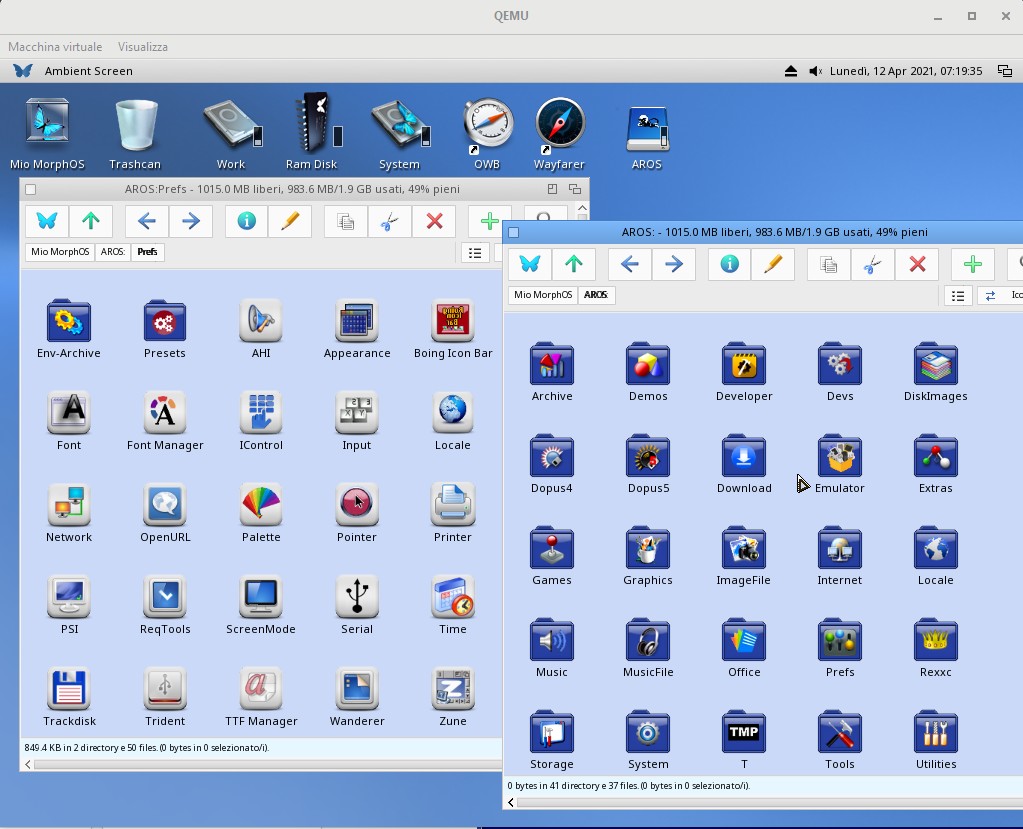Click the eject icon in top bar
The image size is (1023, 829).
pyautogui.click(x=791, y=71)
